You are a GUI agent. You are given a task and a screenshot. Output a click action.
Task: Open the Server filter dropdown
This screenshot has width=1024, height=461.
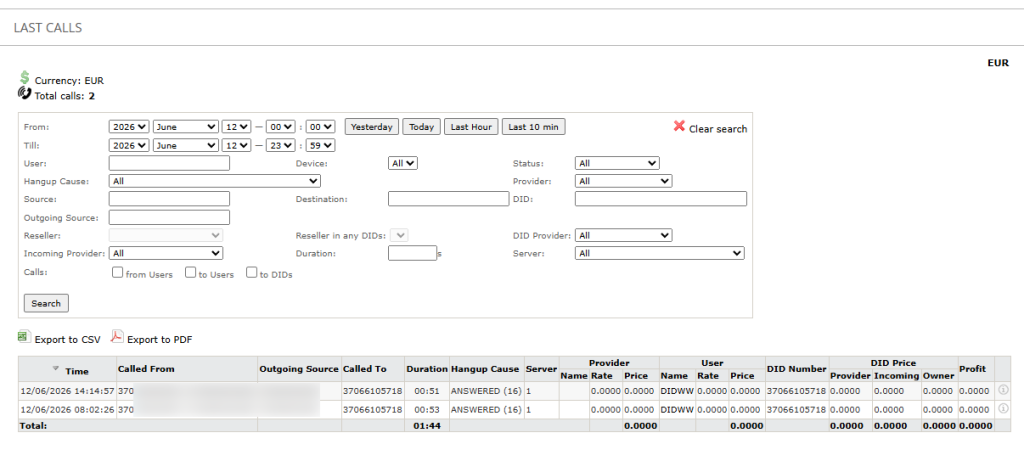coord(660,253)
